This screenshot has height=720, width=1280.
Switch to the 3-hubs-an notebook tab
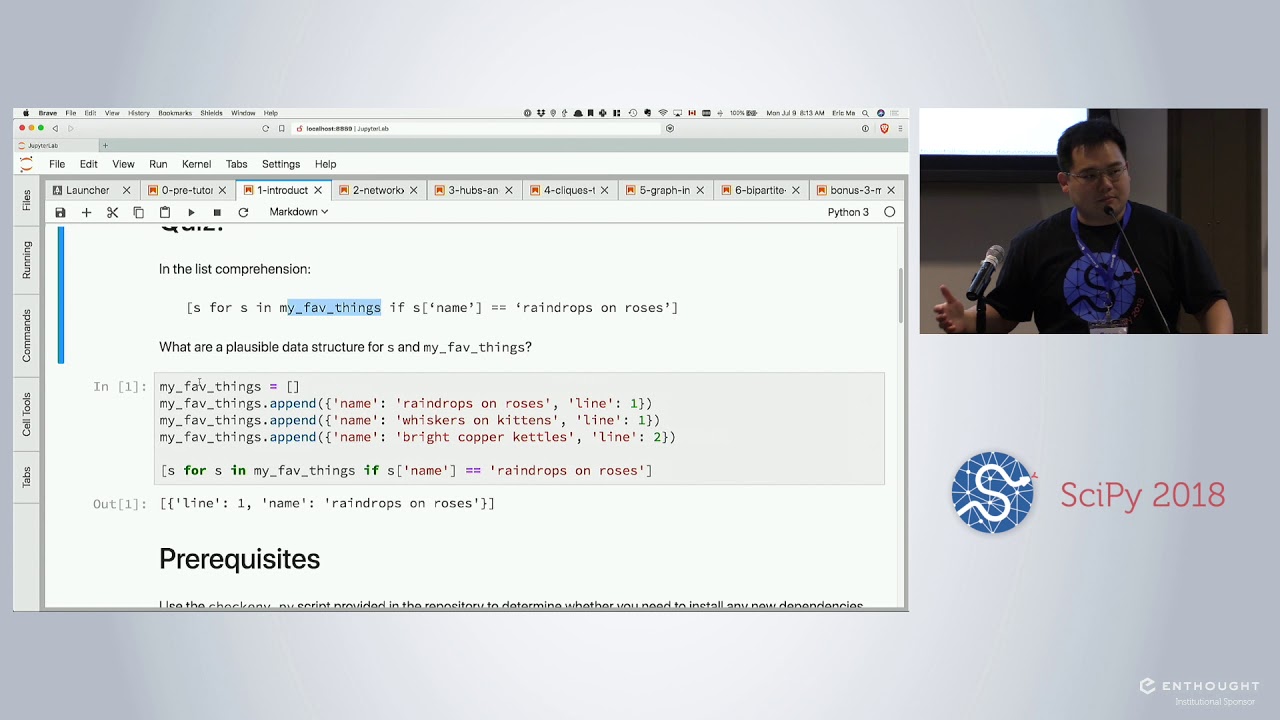tap(473, 190)
